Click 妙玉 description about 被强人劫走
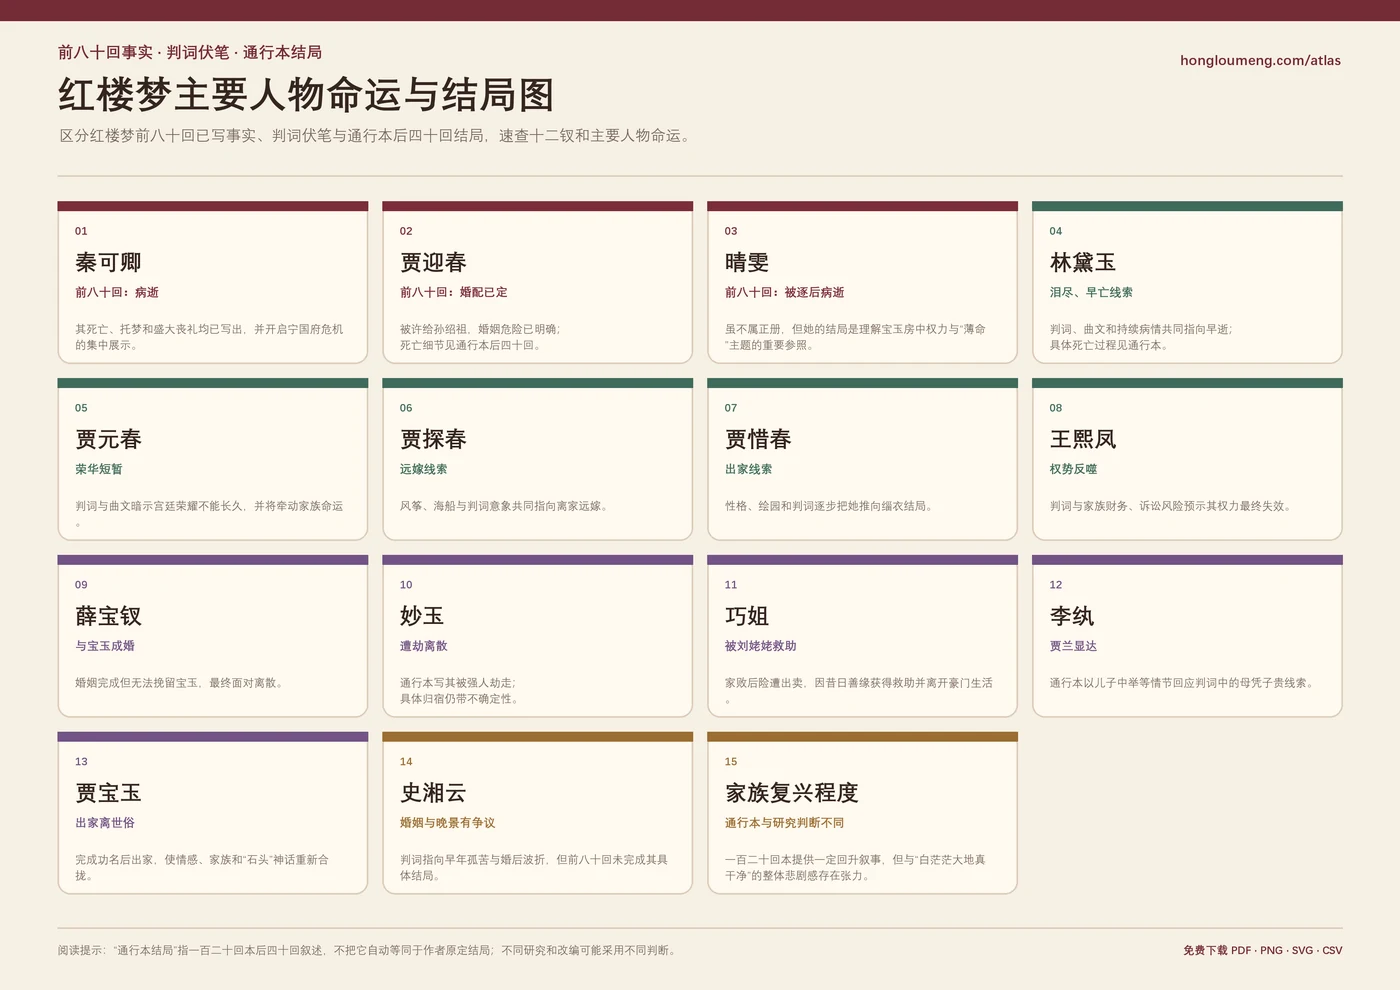This screenshot has width=1400, height=990. click(x=460, y=691)
